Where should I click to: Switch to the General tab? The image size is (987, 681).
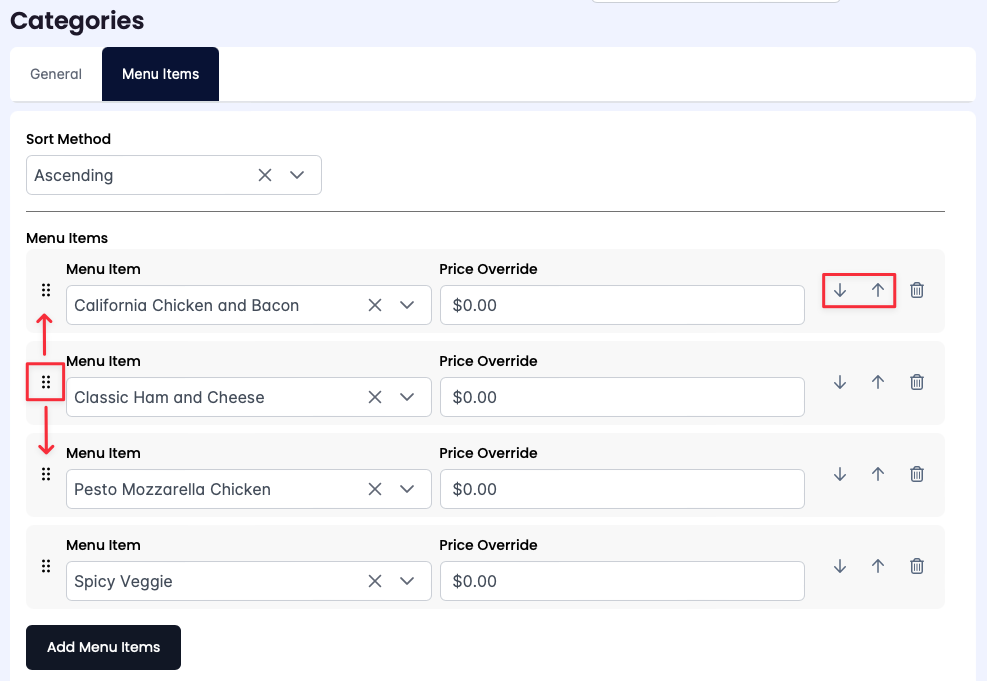(55, 73)
